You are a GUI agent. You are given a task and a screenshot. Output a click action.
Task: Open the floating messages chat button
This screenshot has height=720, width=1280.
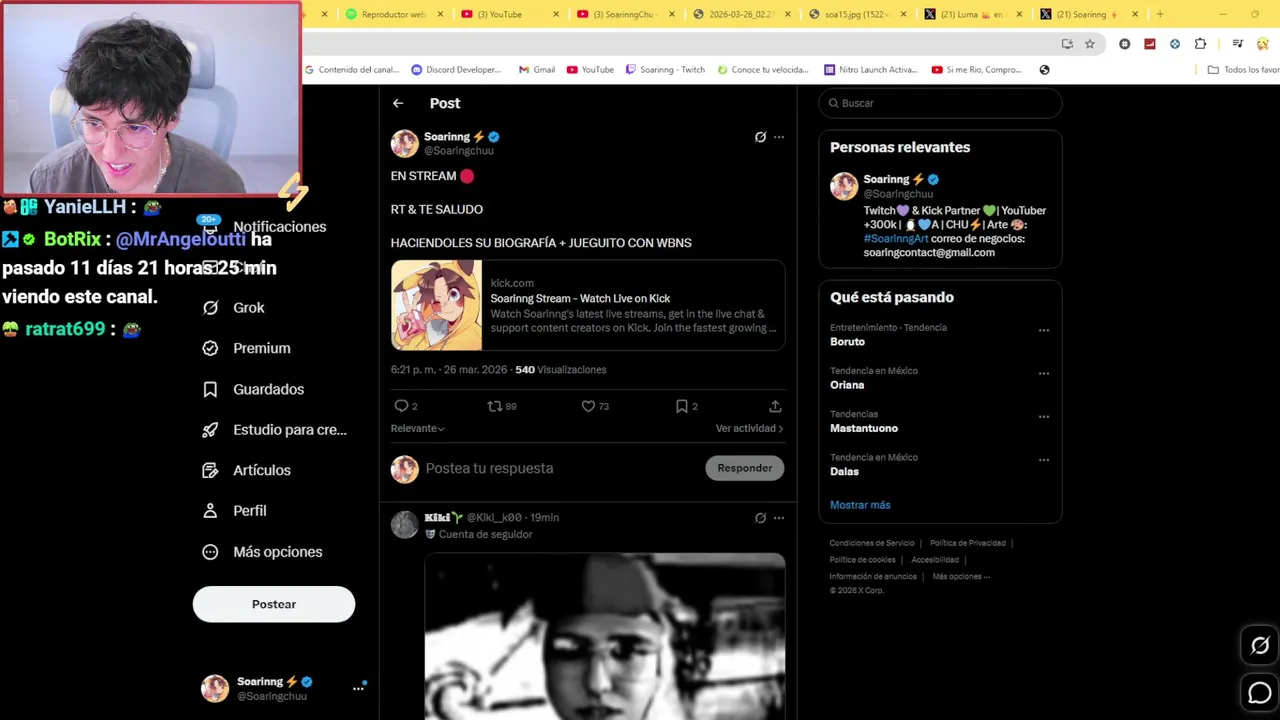(1260, 692)
